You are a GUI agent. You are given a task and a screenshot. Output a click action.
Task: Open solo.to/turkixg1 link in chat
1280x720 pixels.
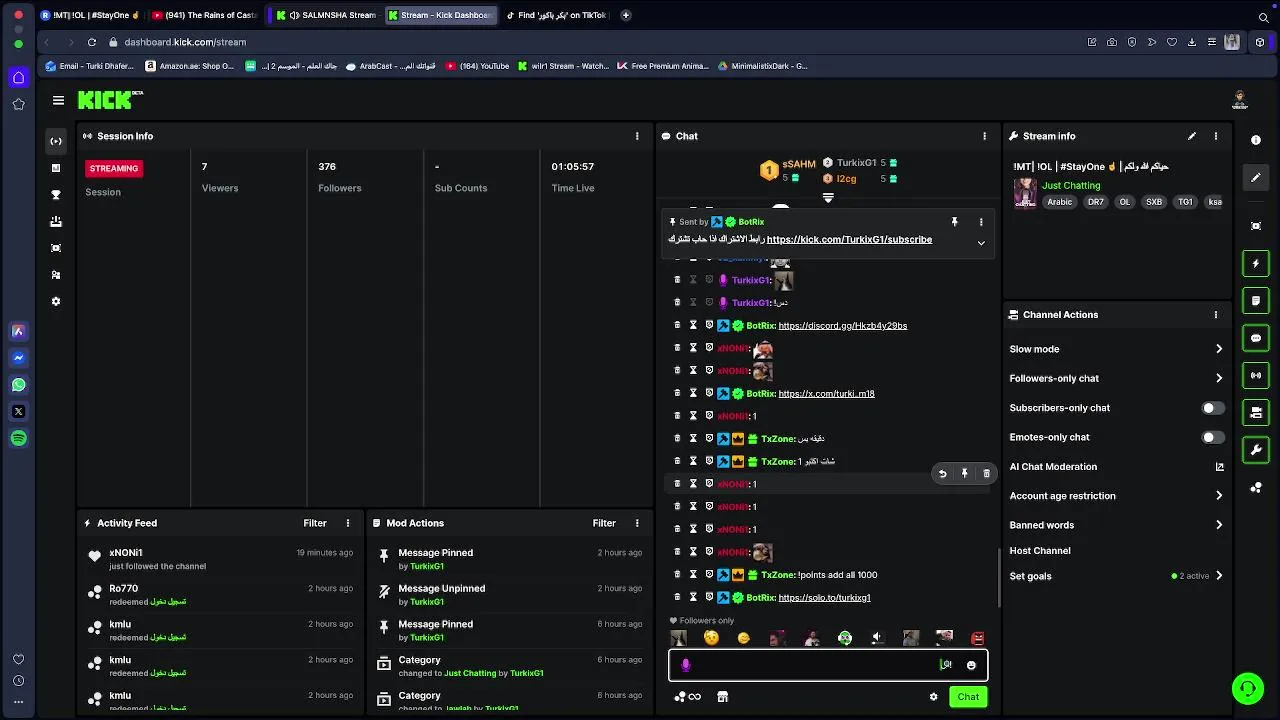tap(824, 598)
